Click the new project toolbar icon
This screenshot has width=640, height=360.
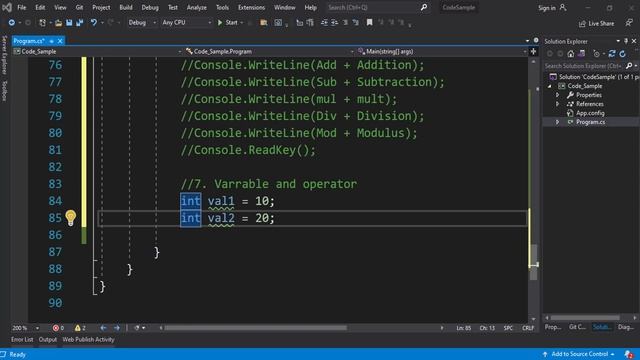click(x=42, y=23)
